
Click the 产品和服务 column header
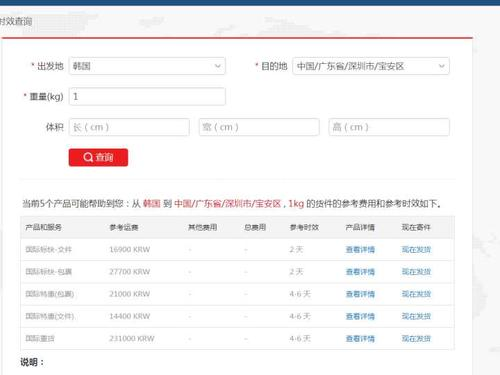43,227
